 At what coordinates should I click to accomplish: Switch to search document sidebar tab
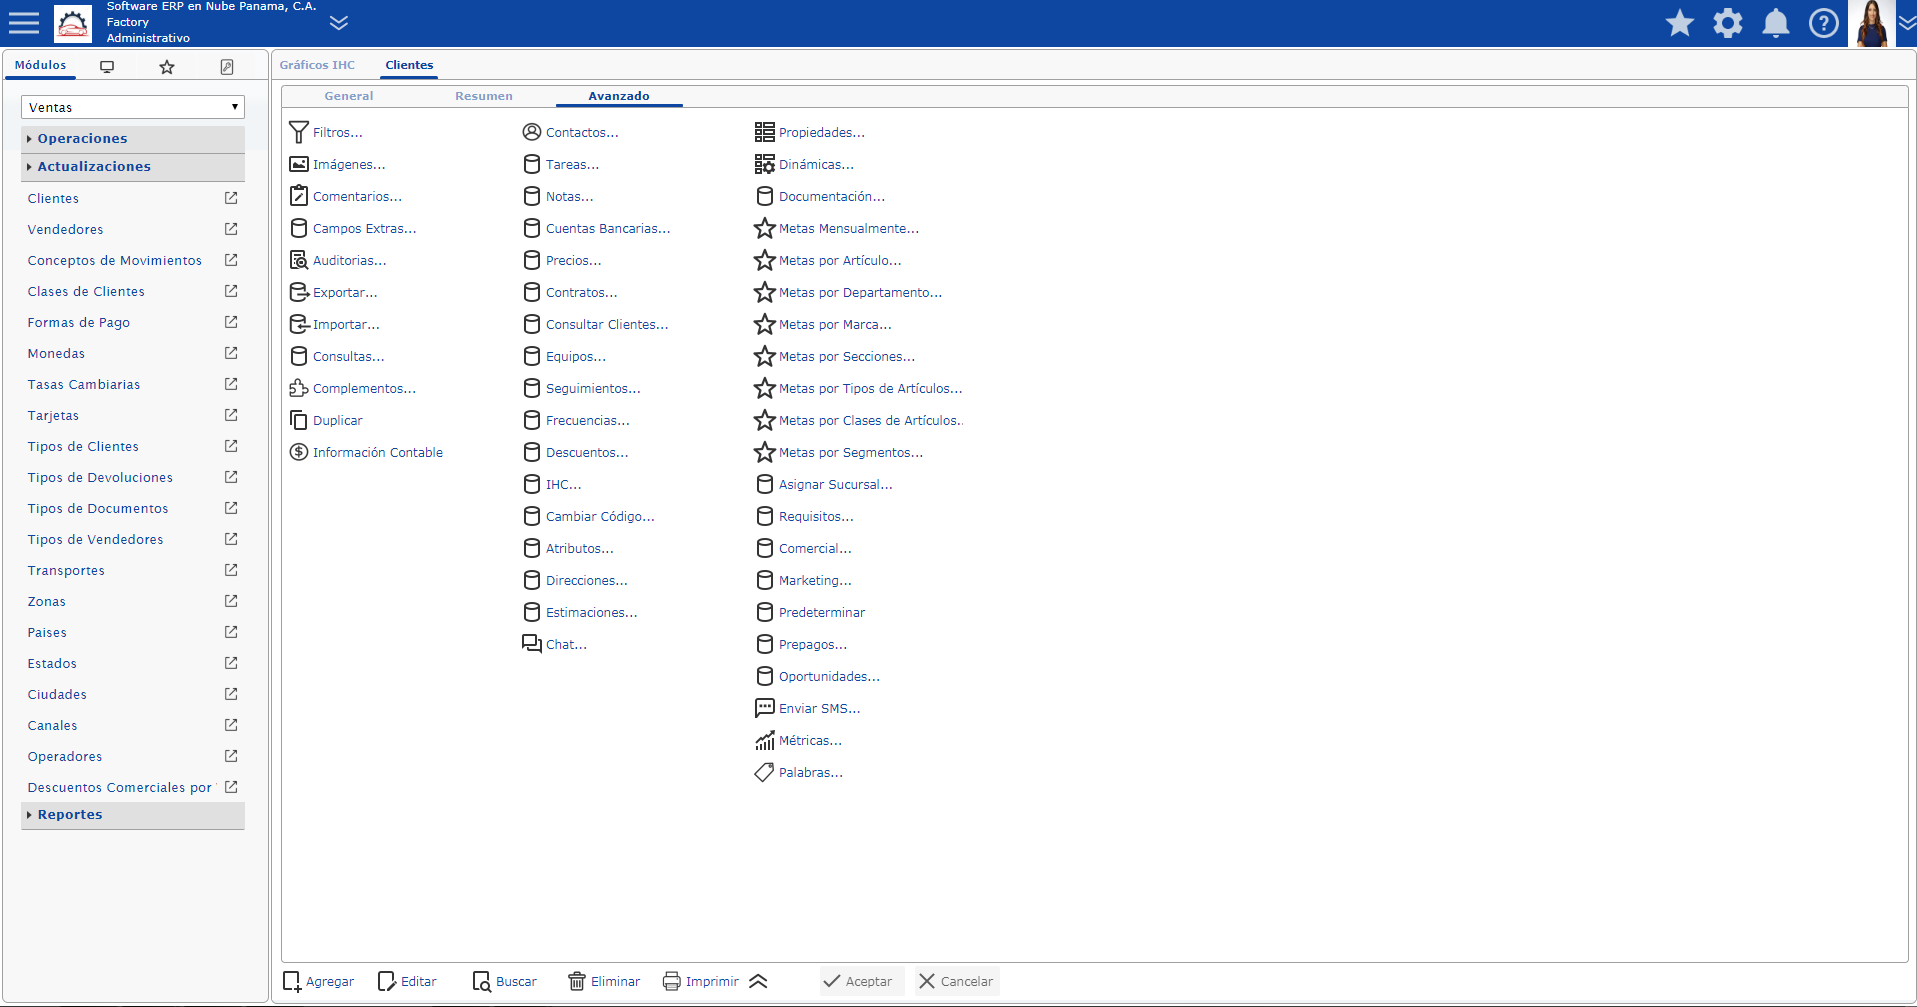227,67
